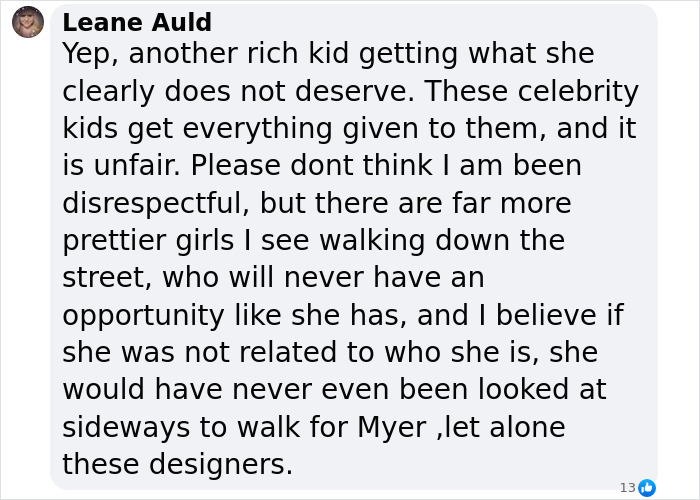
Task: Click the word "Yep" starting the comment
Action: point(89,54)
